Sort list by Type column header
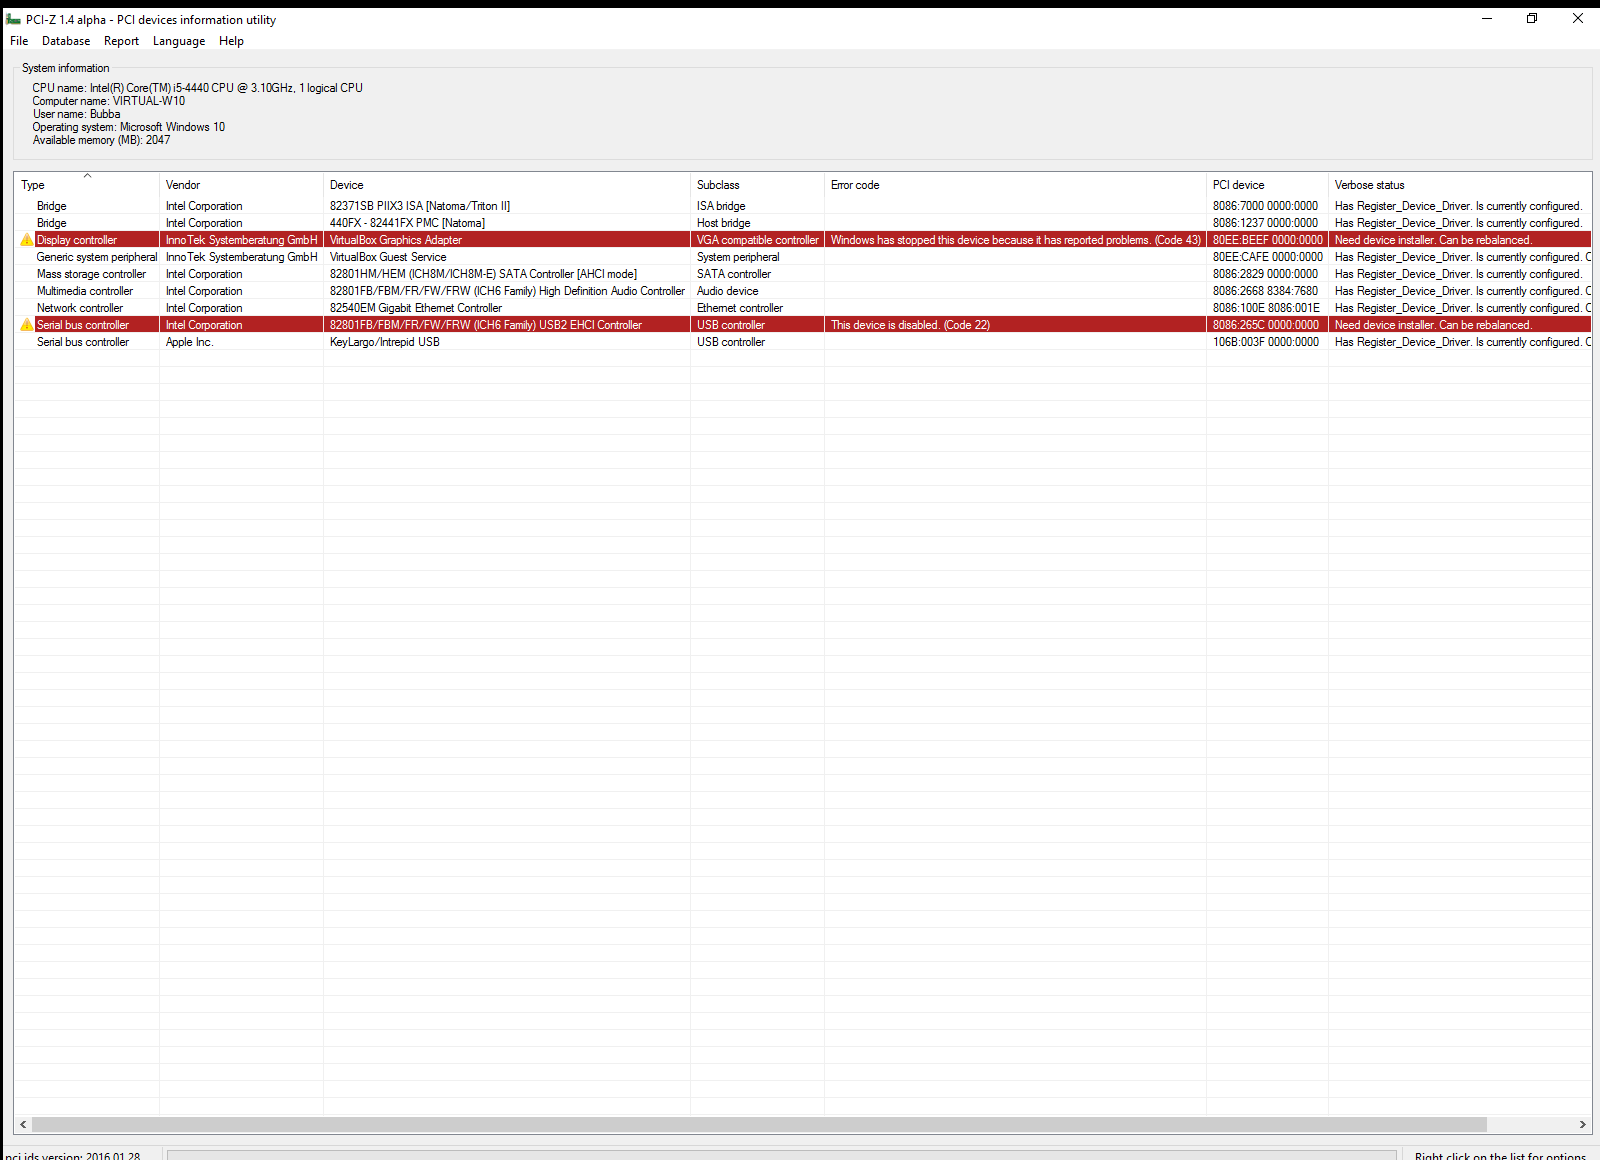This screenshot has width=1600, height=1160. (87, 185)
